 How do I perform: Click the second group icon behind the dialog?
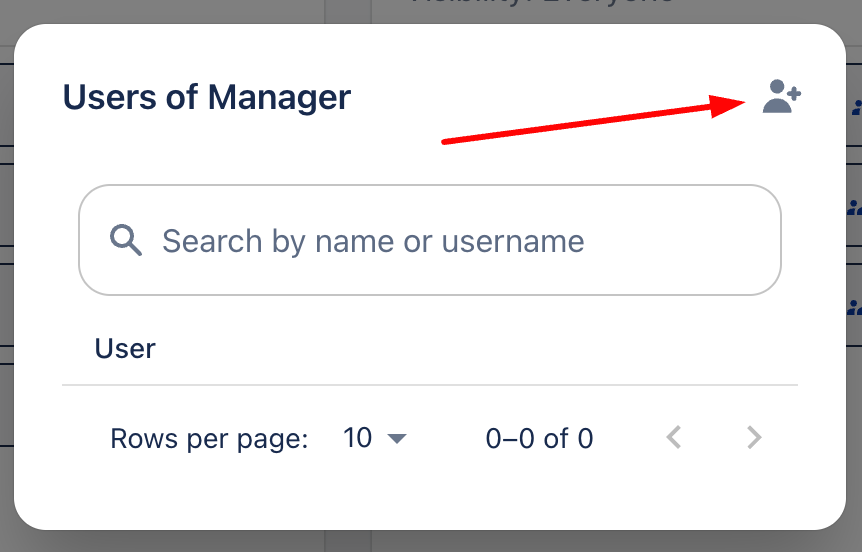tap(855, 208)
